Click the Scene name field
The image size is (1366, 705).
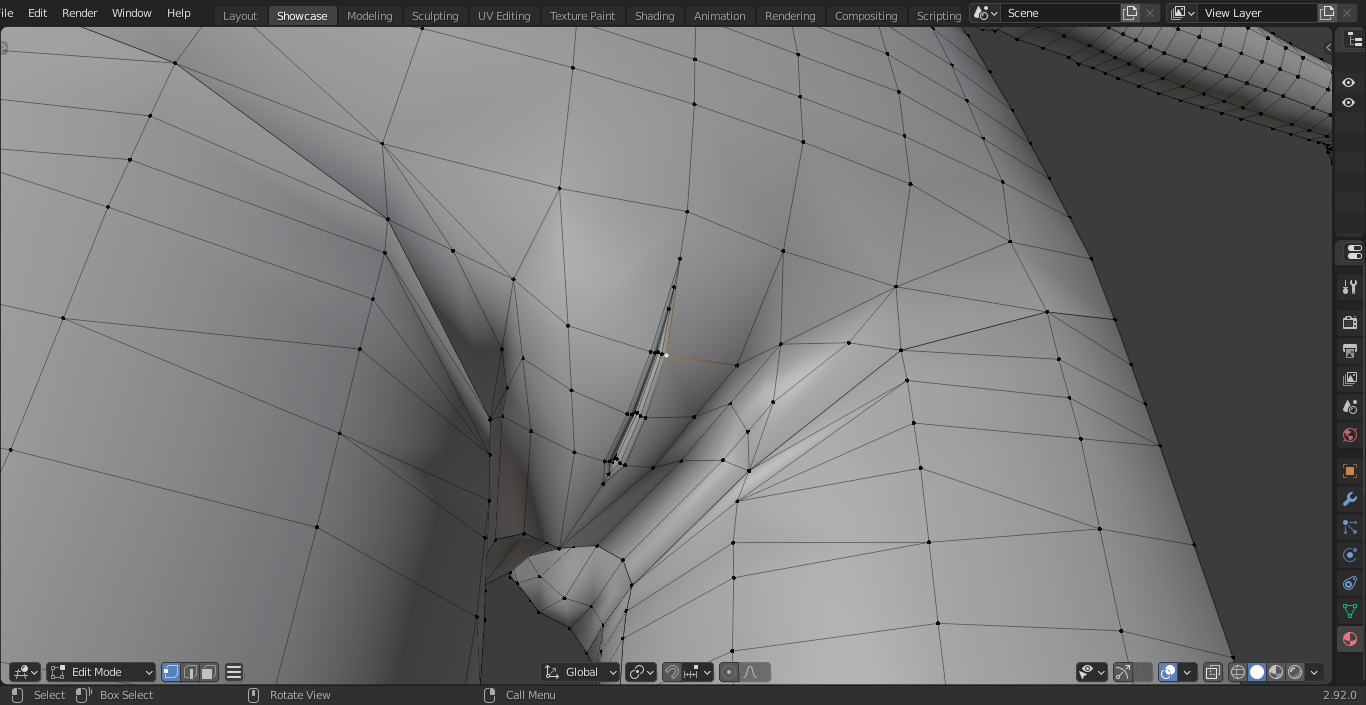tap(1060, 13)
